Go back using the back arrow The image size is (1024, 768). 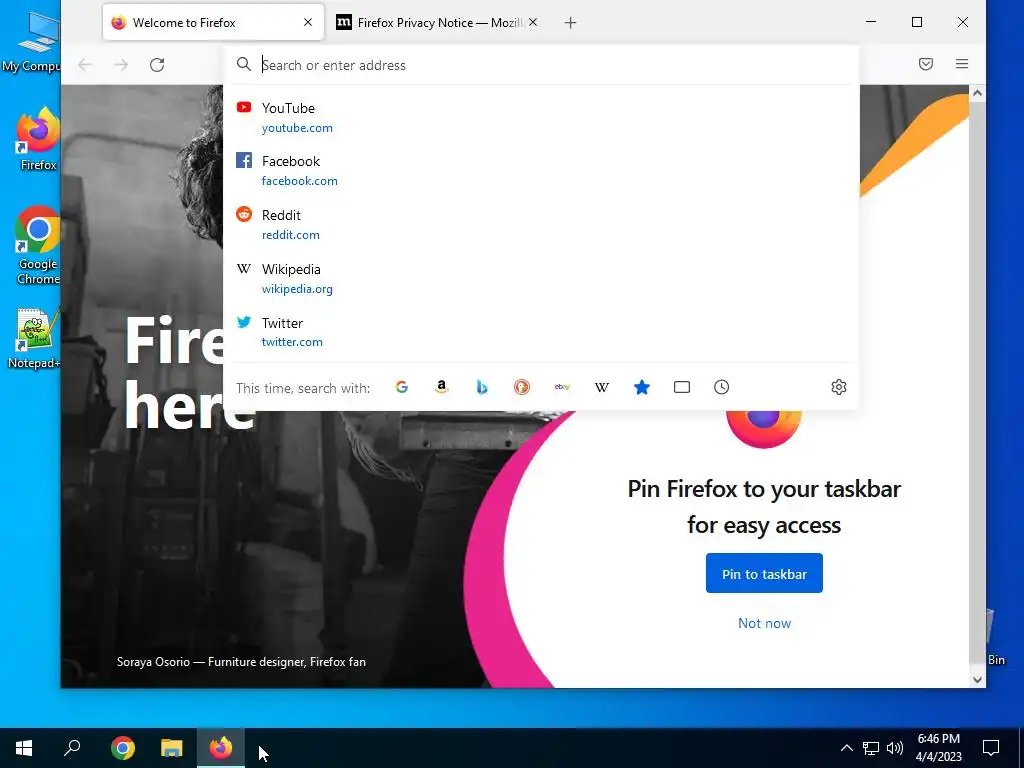[85, 65]
